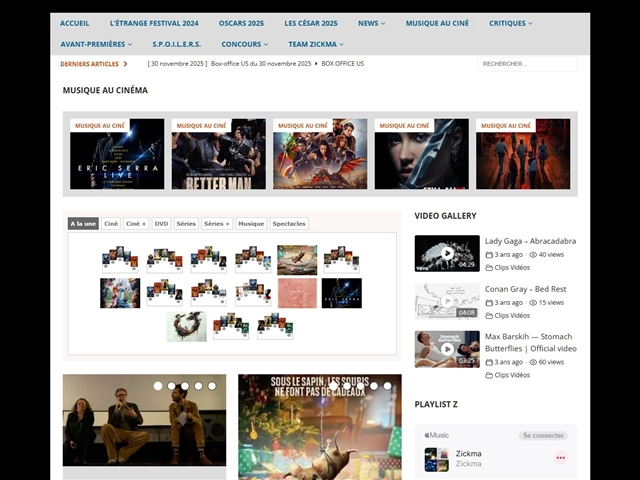Click play icon on Conan Gray video
The image size is (640, 480).
(x=447, y=301)
